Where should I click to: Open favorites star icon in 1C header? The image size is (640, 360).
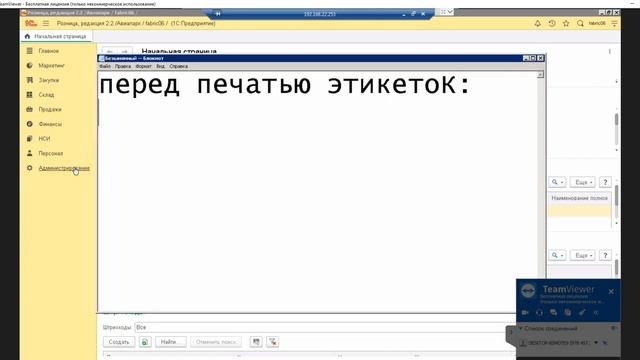point(566,24)
